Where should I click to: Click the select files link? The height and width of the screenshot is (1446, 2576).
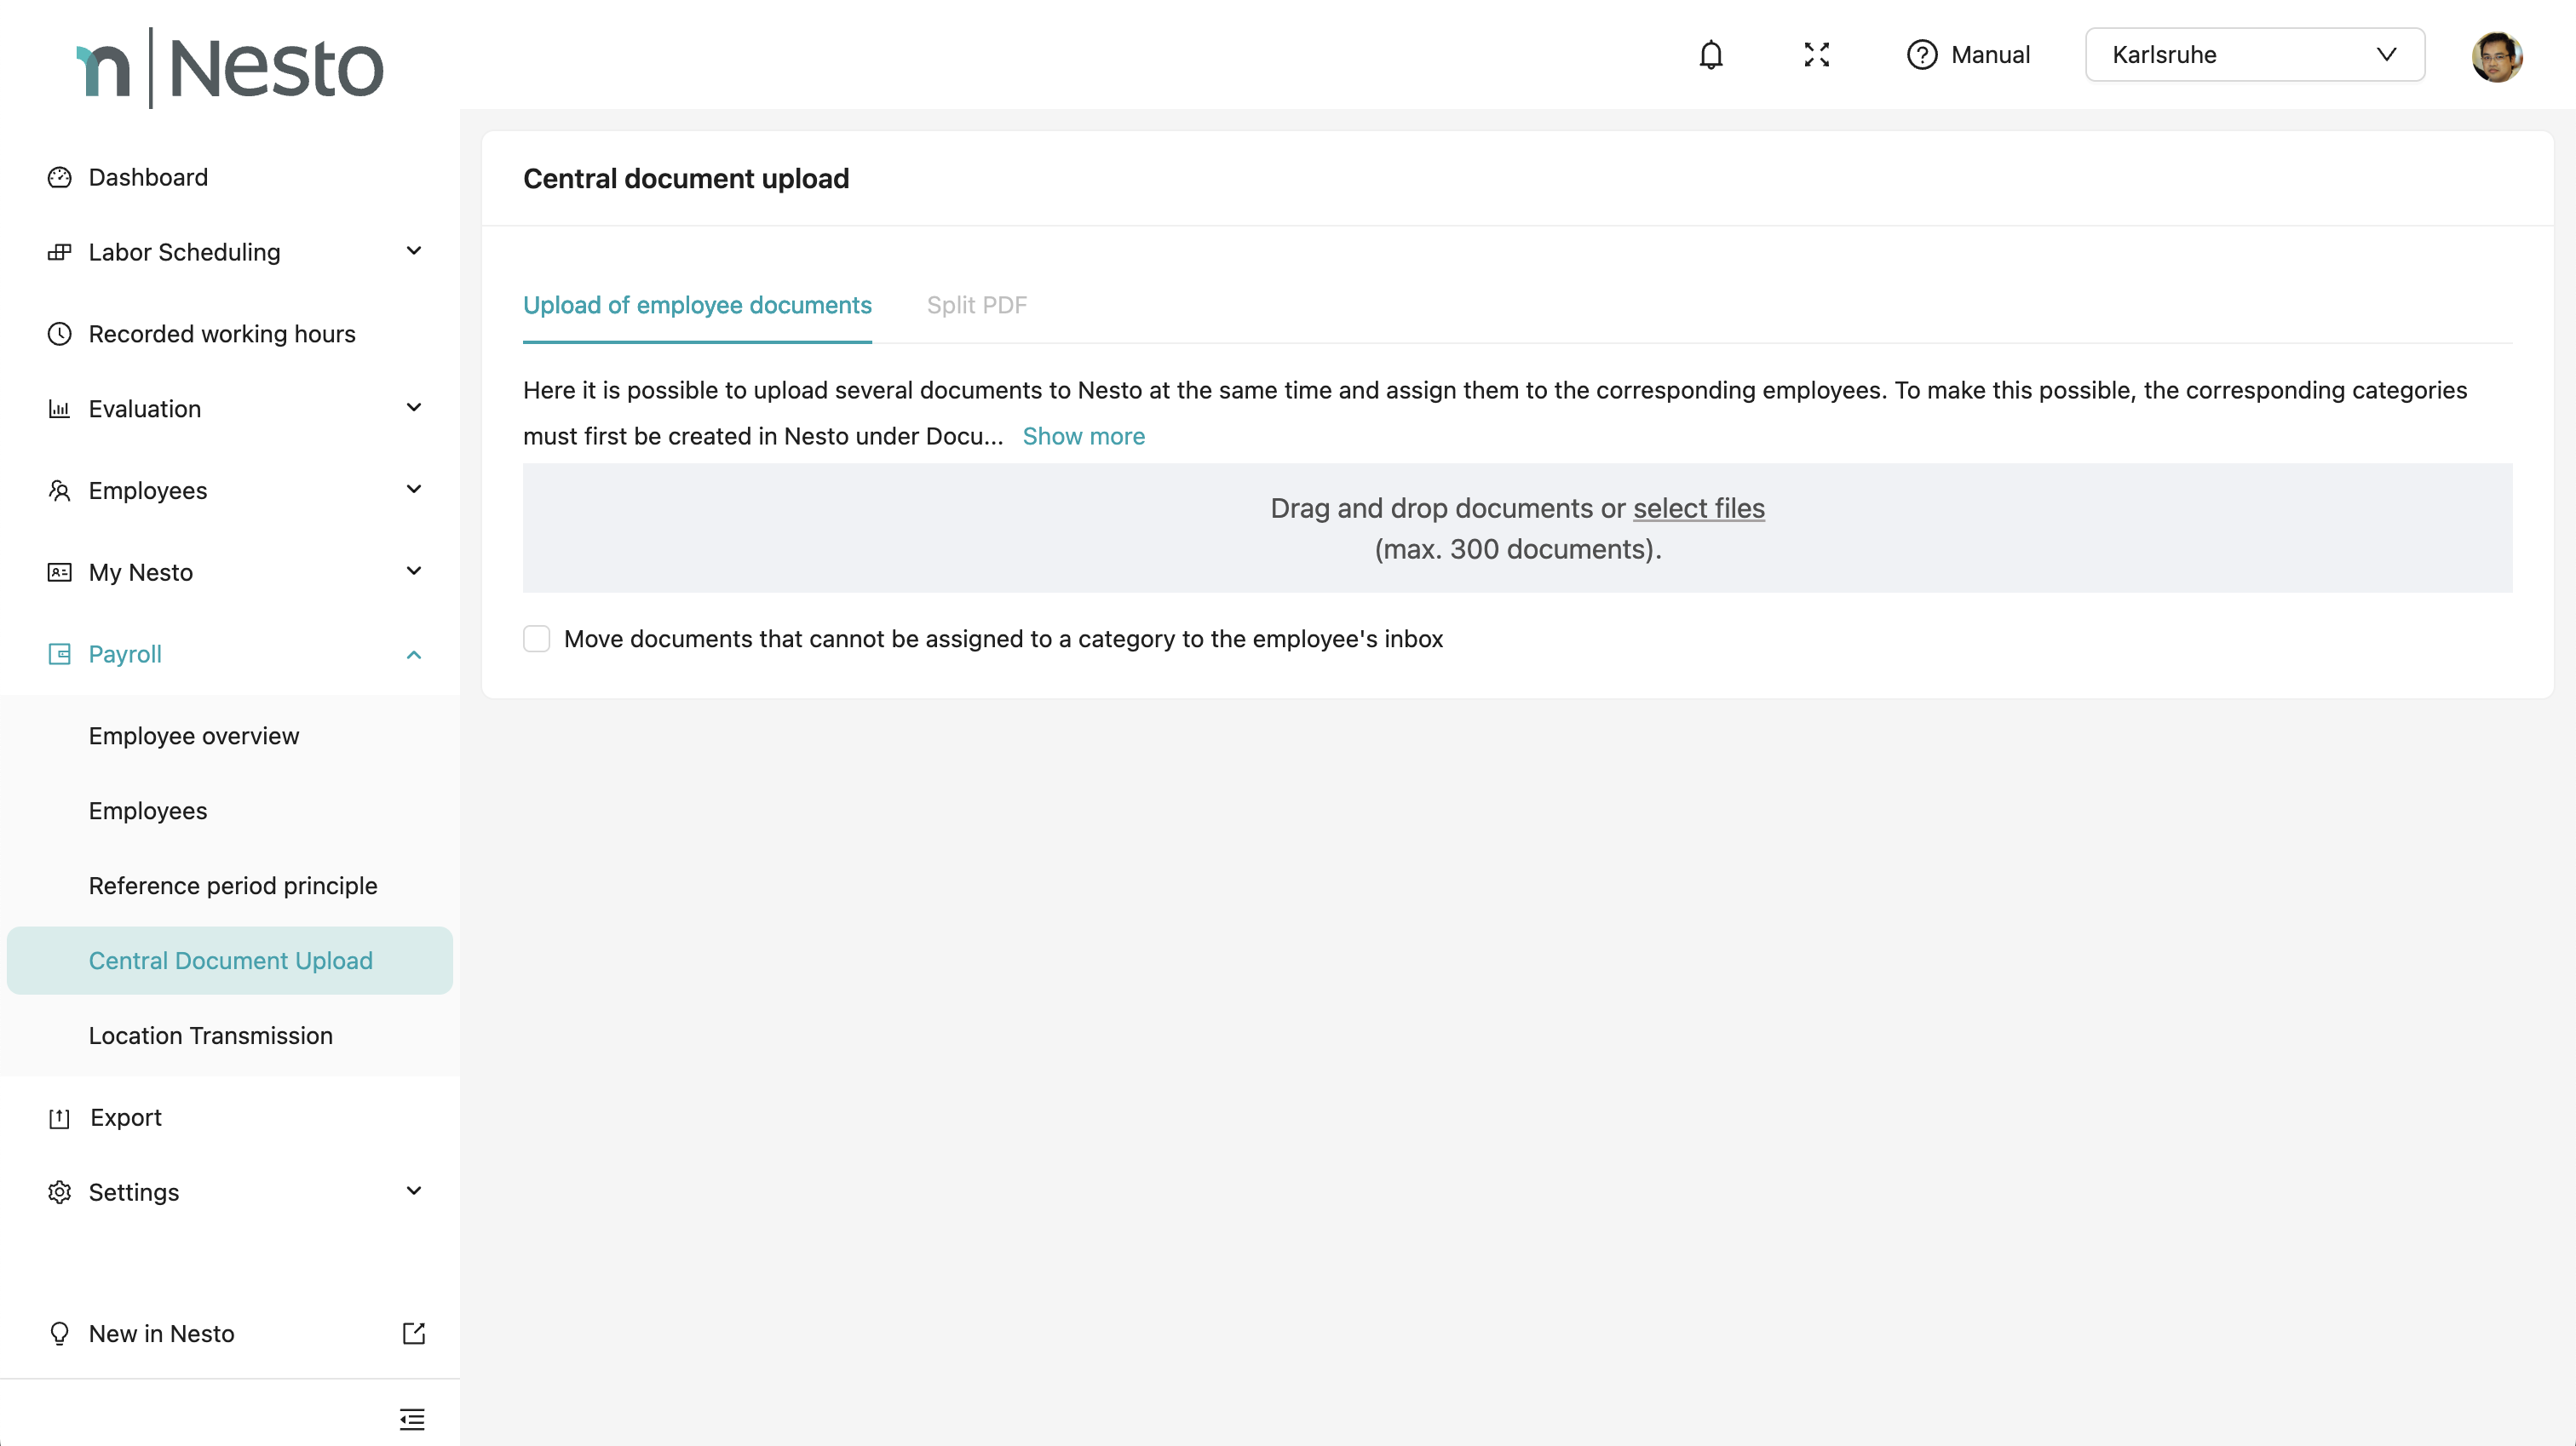click(1698, 508)
